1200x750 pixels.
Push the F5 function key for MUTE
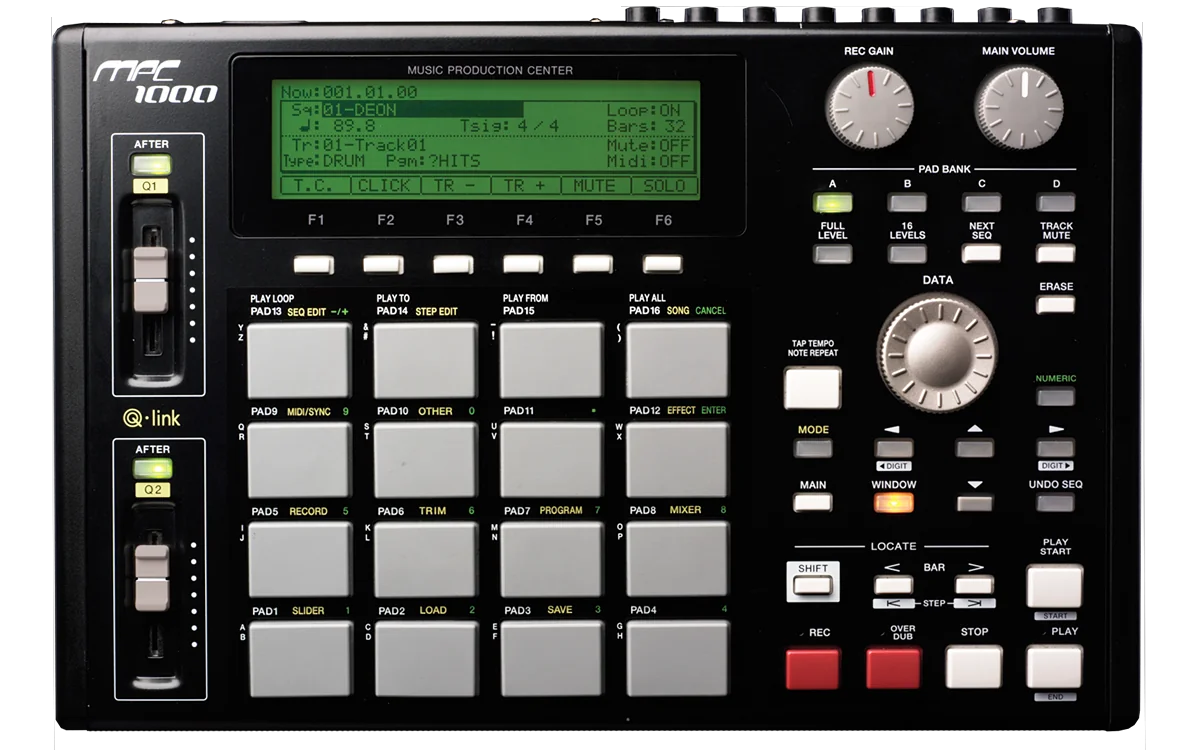pyautogui.click(x=593, y=264)
